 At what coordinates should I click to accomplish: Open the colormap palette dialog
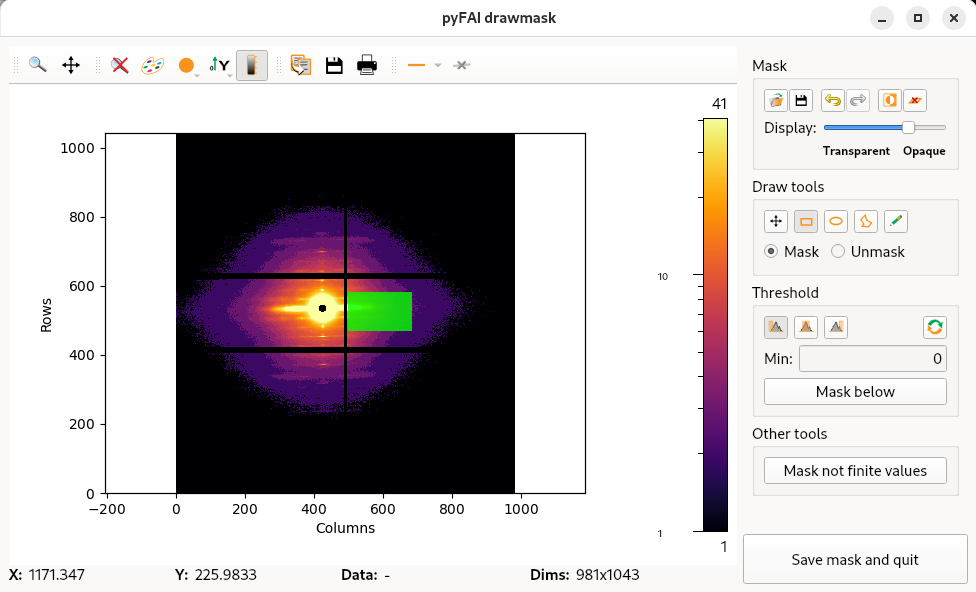(x=152, y=65)
